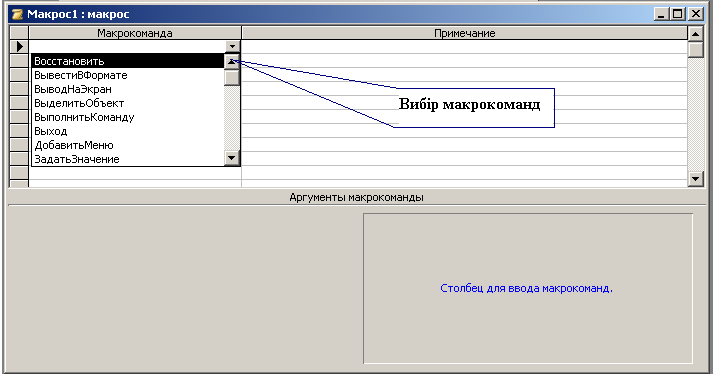Image resolution: width=713 pixels, height=374 pixels.
Task: Maximize the Макрос1 window
Action: coord(678,14)
